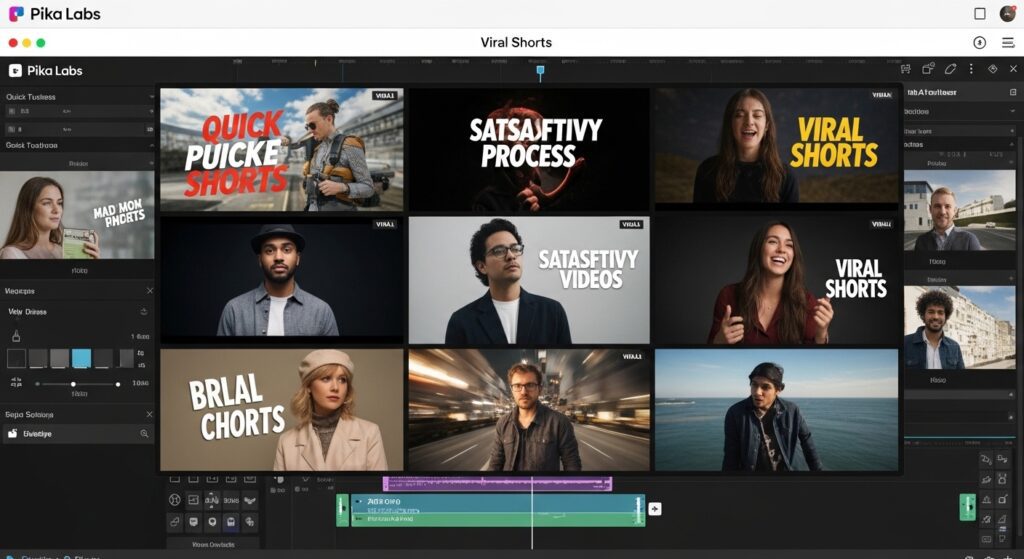Image resolution: width=1024 pixels, height=559 pixels.
Task: Select the light blue color swatch
Action: pyautogui.click(x=81, y=358)
